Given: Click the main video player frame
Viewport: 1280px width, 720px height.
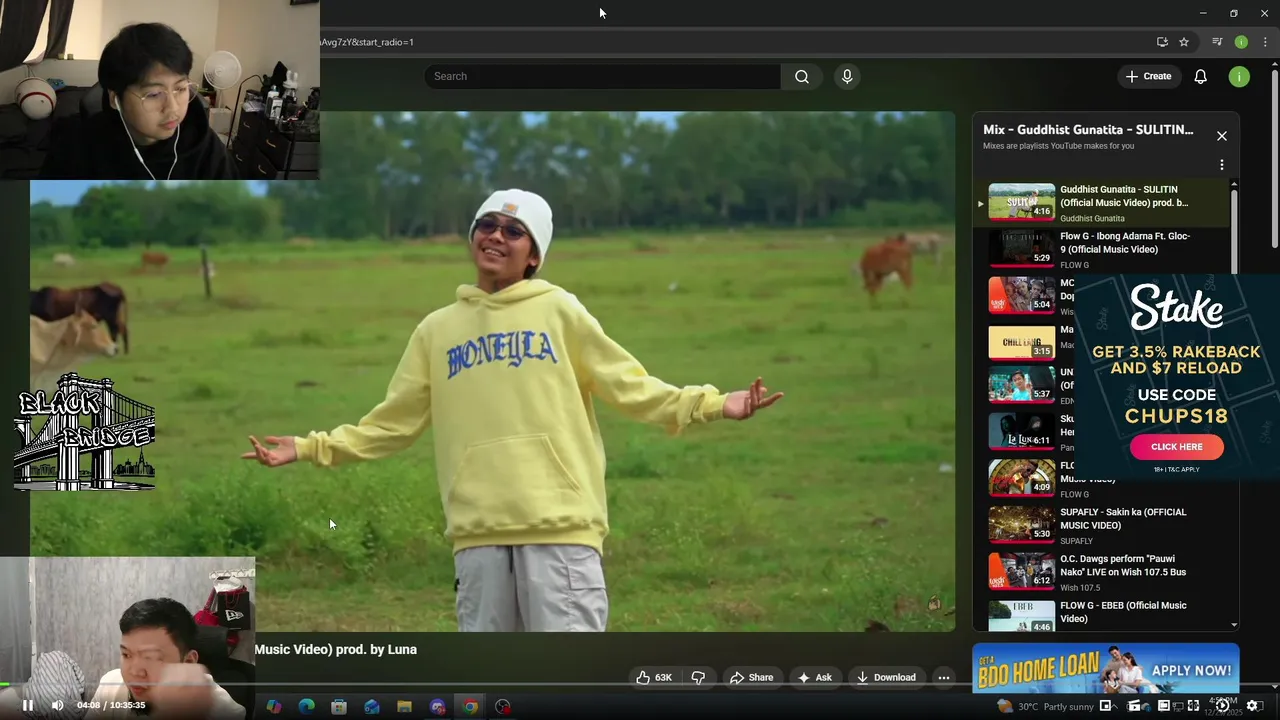Looking at the screenshot, I should click(492, 371).
